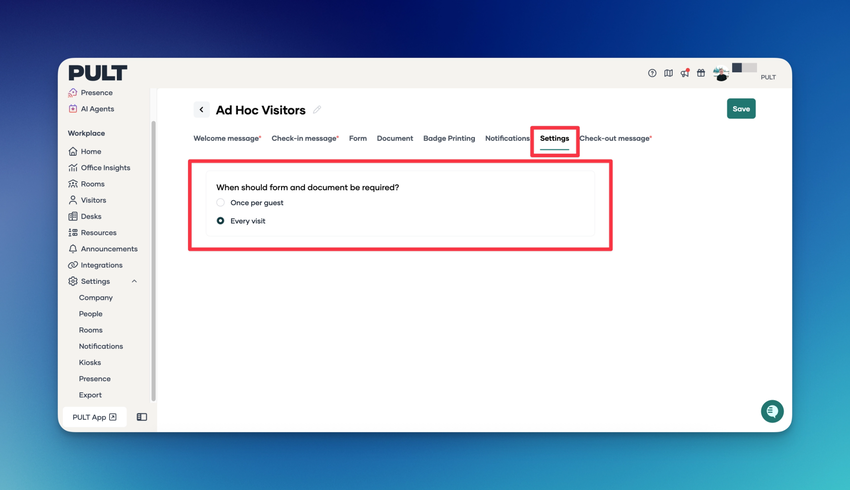Viewport: 850px width, 490px height.
Task: Select the Every visit radio button
Action: point(221,221)
